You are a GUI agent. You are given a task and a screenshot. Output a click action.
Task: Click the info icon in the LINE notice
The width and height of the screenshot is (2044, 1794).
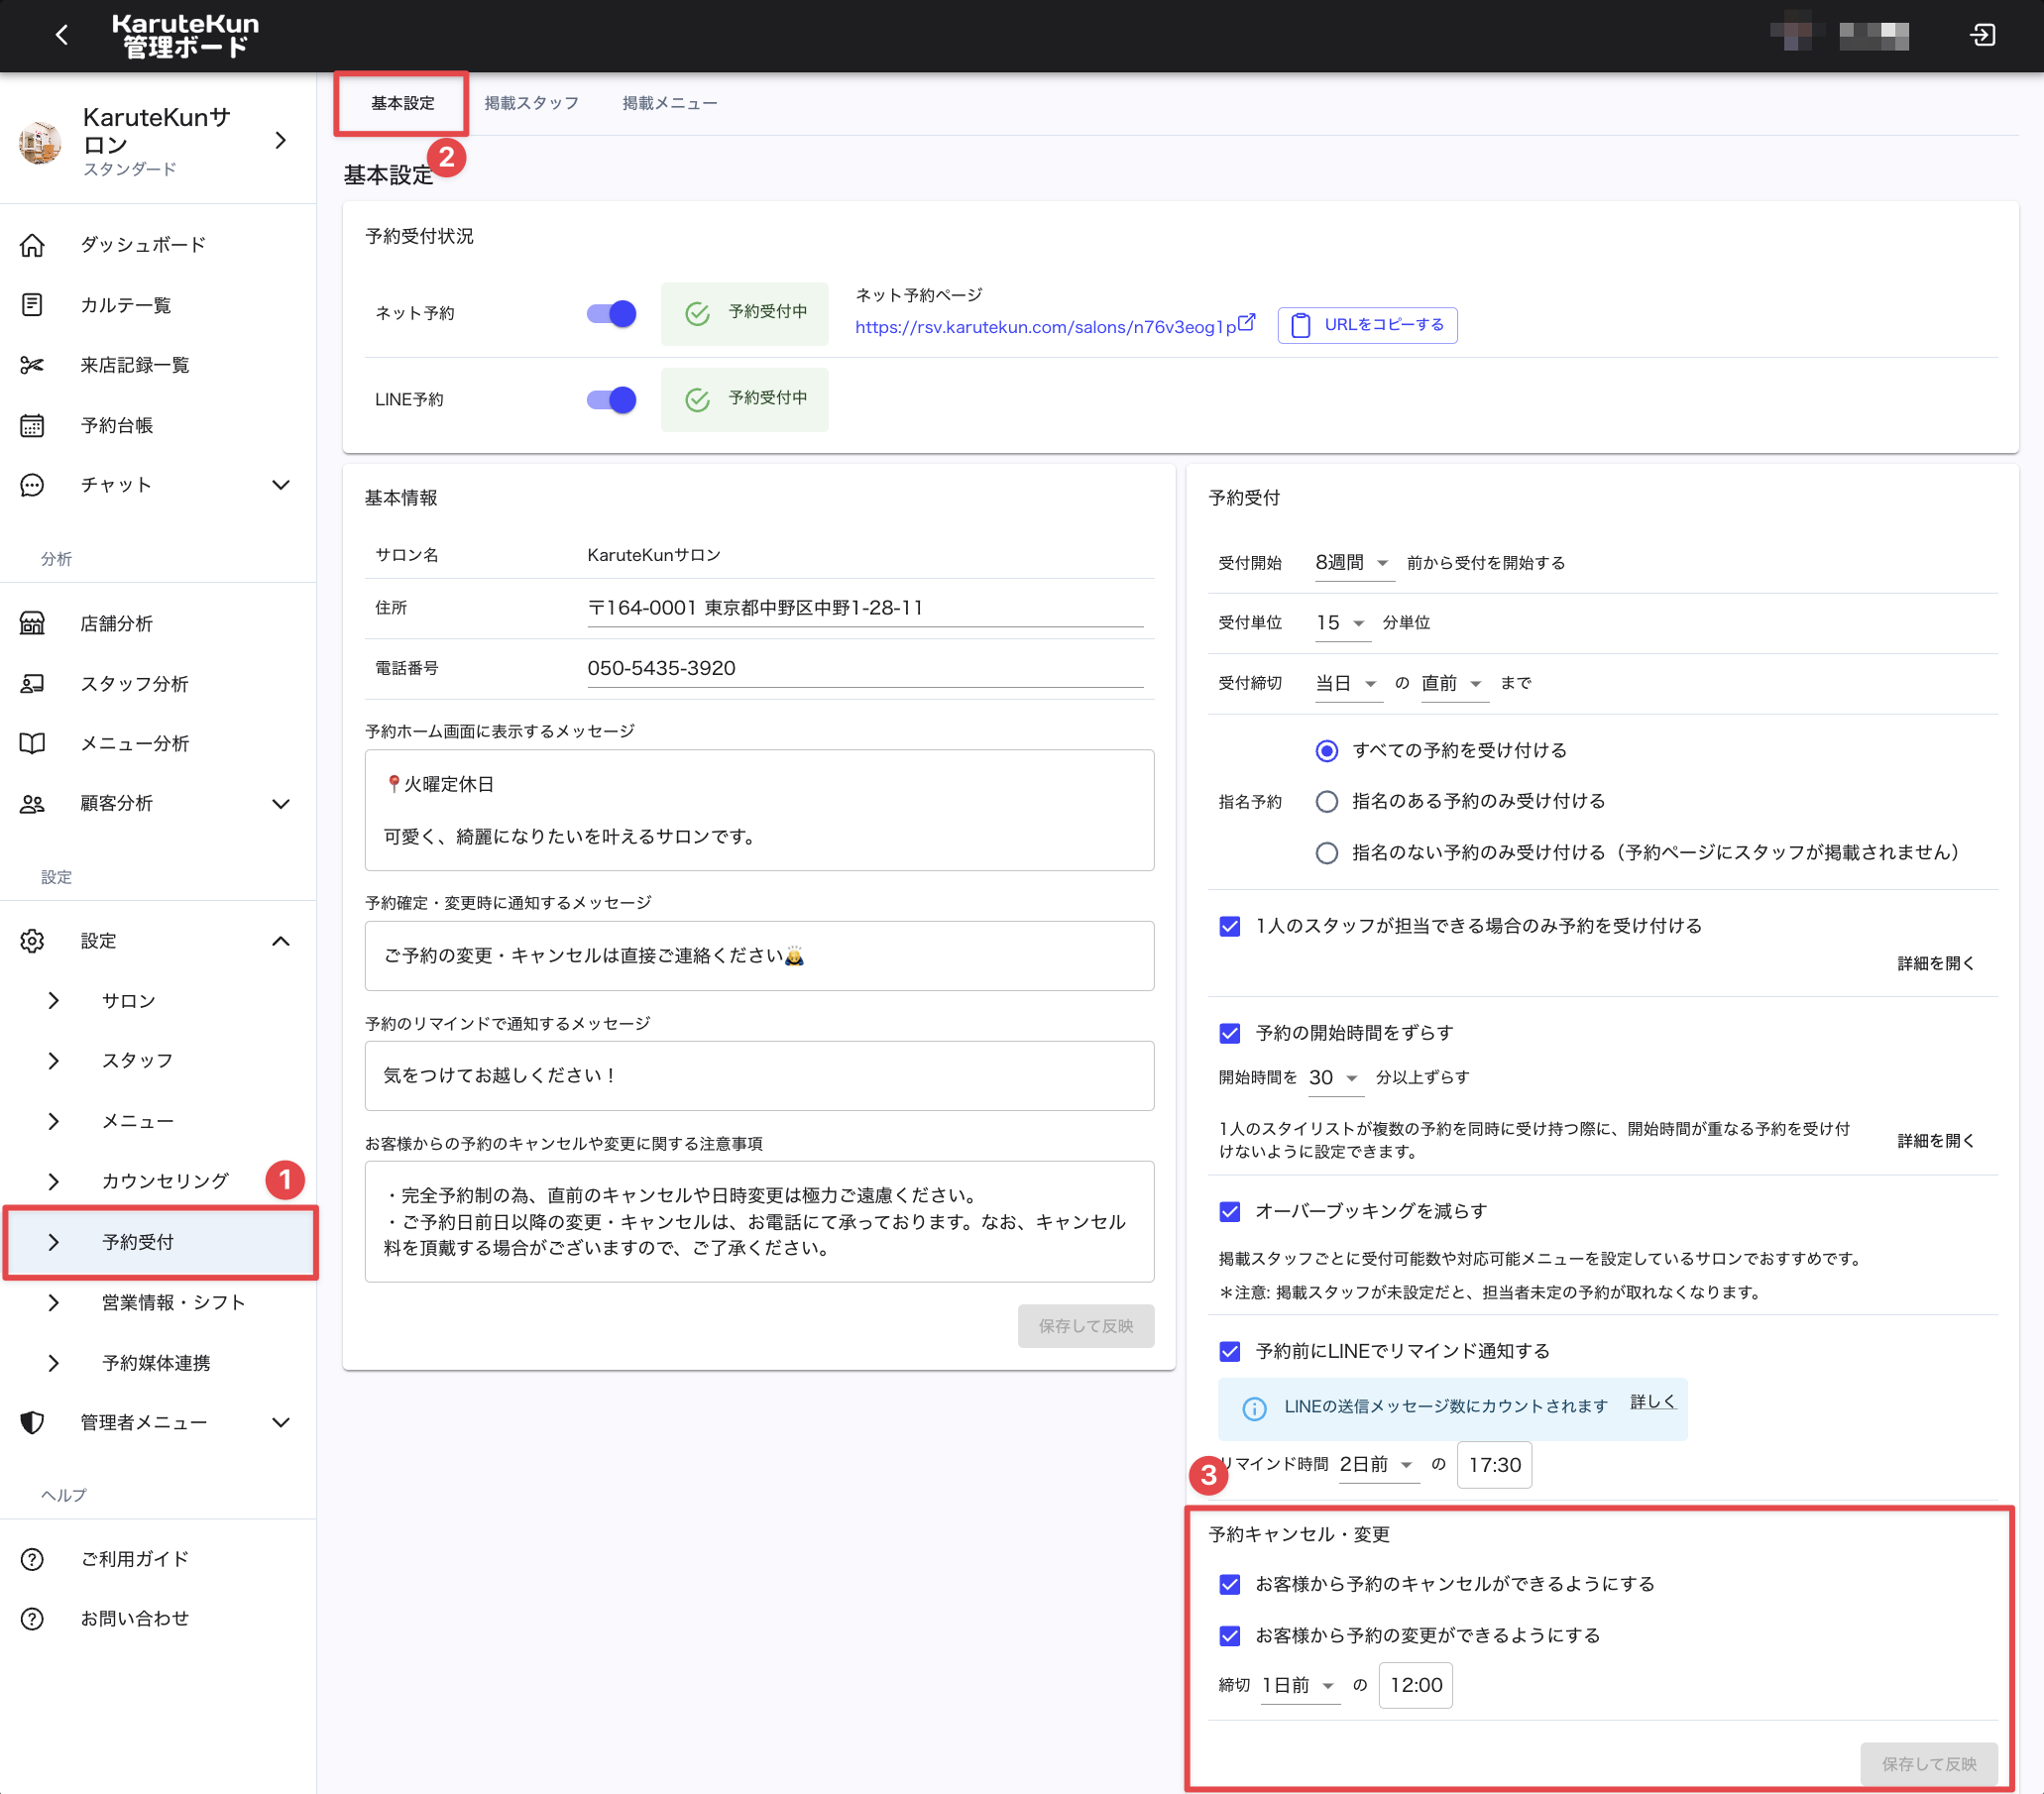click(x=1254, y=1408)
